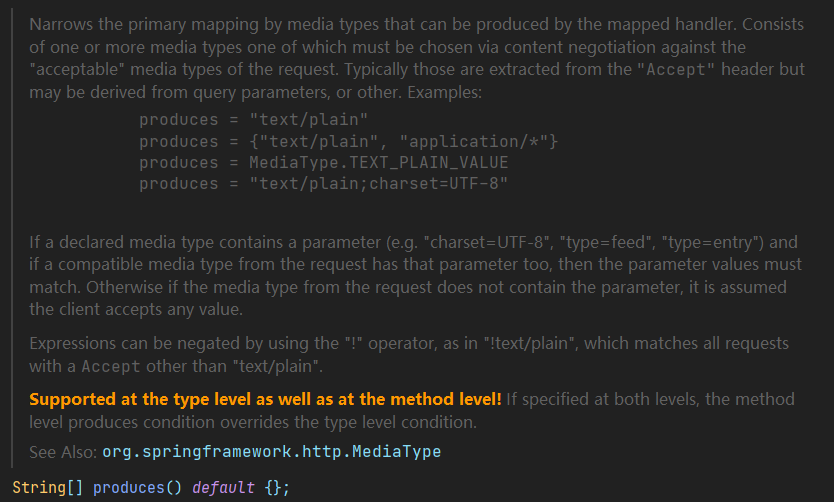Click the bold orange "Supported at the type level" text
Image resolution: width=834 pixels, height=502 pixels.
point(265,400)
